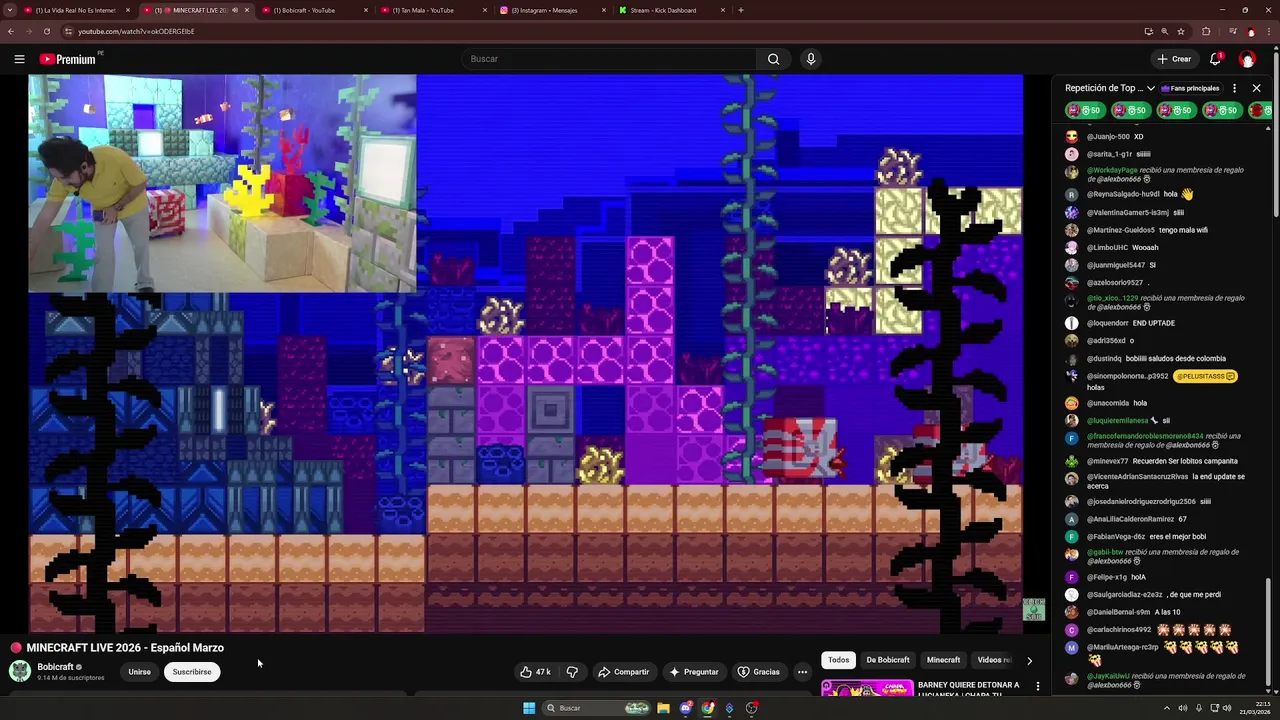The height and width of the screenshot is (720, 1280).
Task: Open File Explorer from the taskbar
Action: pos(663,708)
